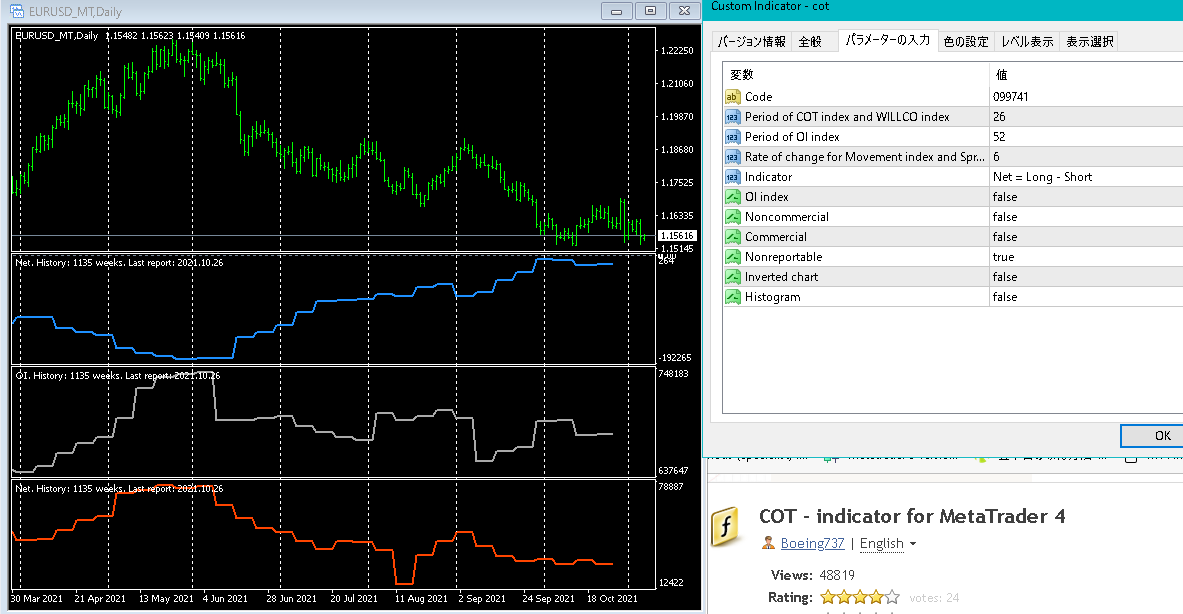Click the EURUSD chart window title icon
This screenshot has width=1183, height=614.
pyautogui.click(x=17, y=11)
